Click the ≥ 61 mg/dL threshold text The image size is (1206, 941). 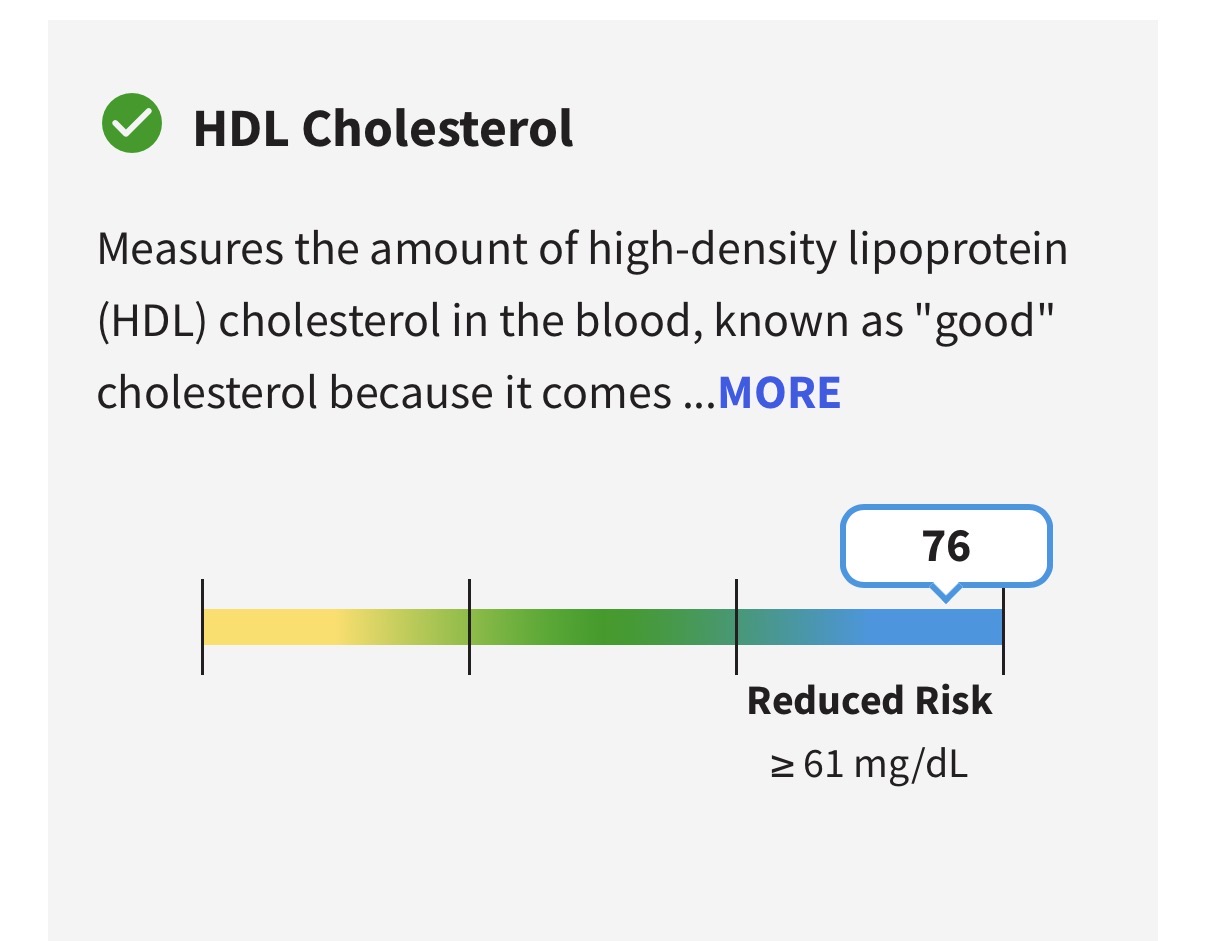(x=869, y=767)
